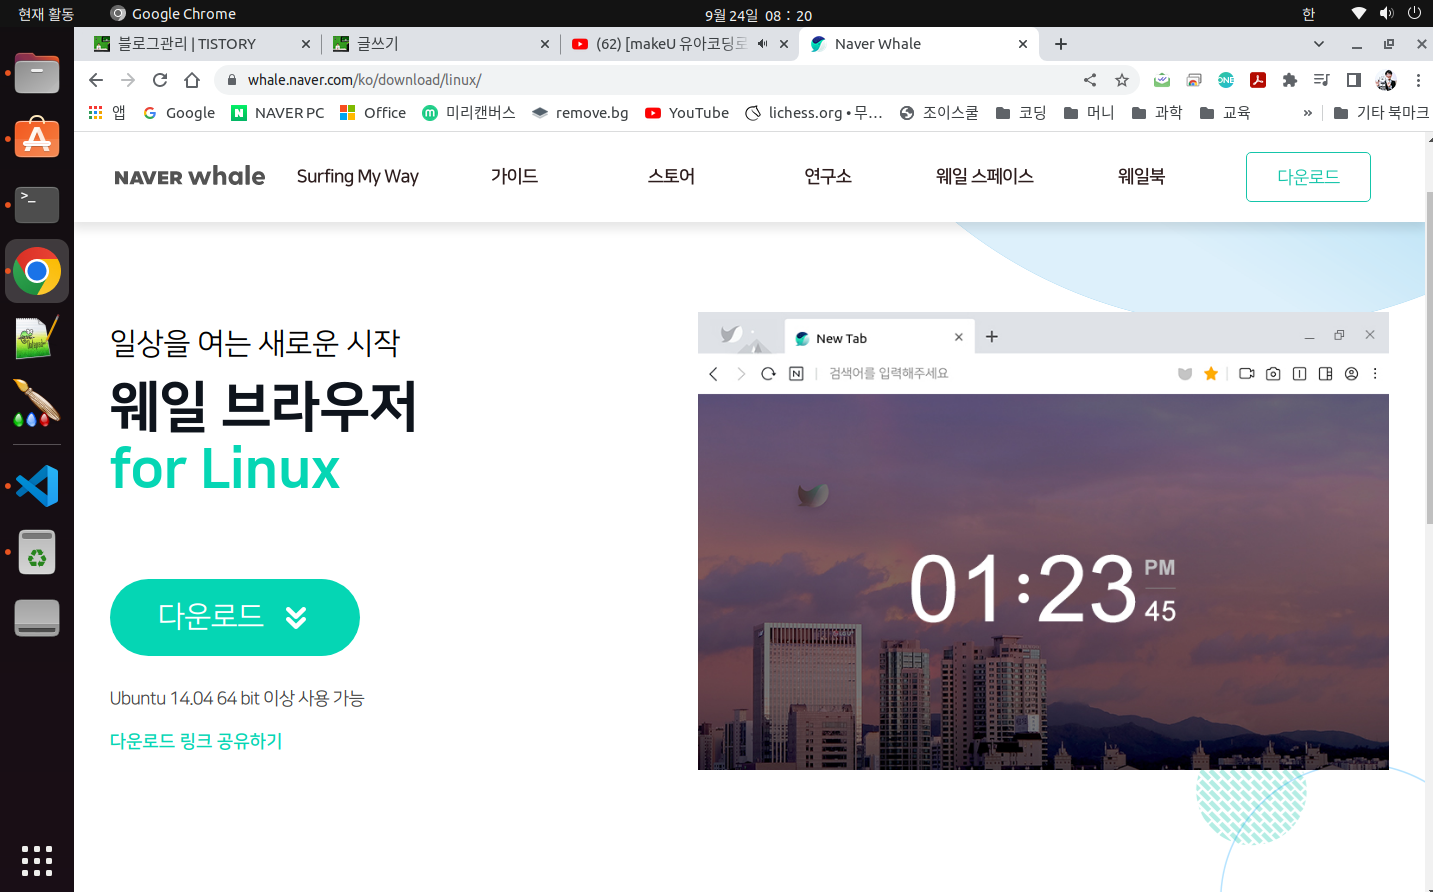
Task: Open the Office bookmark
Action: point(373,113)
